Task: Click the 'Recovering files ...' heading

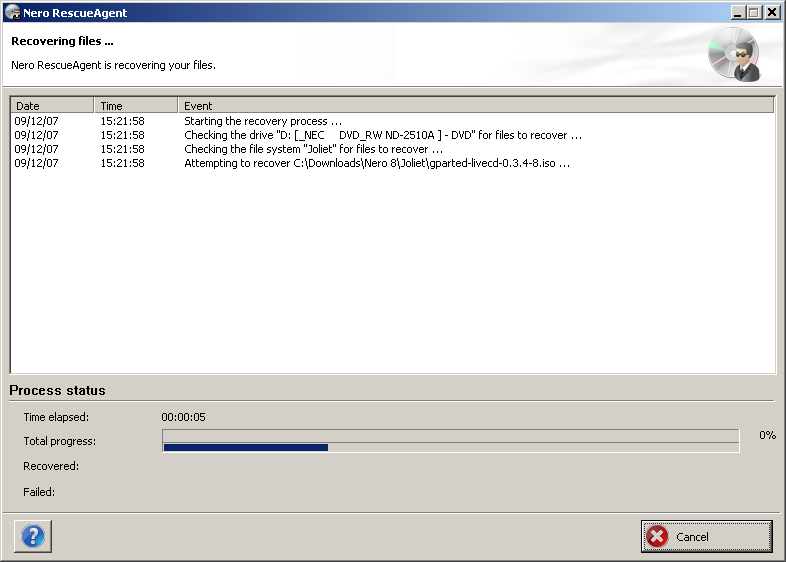Action: click(62, 41)
